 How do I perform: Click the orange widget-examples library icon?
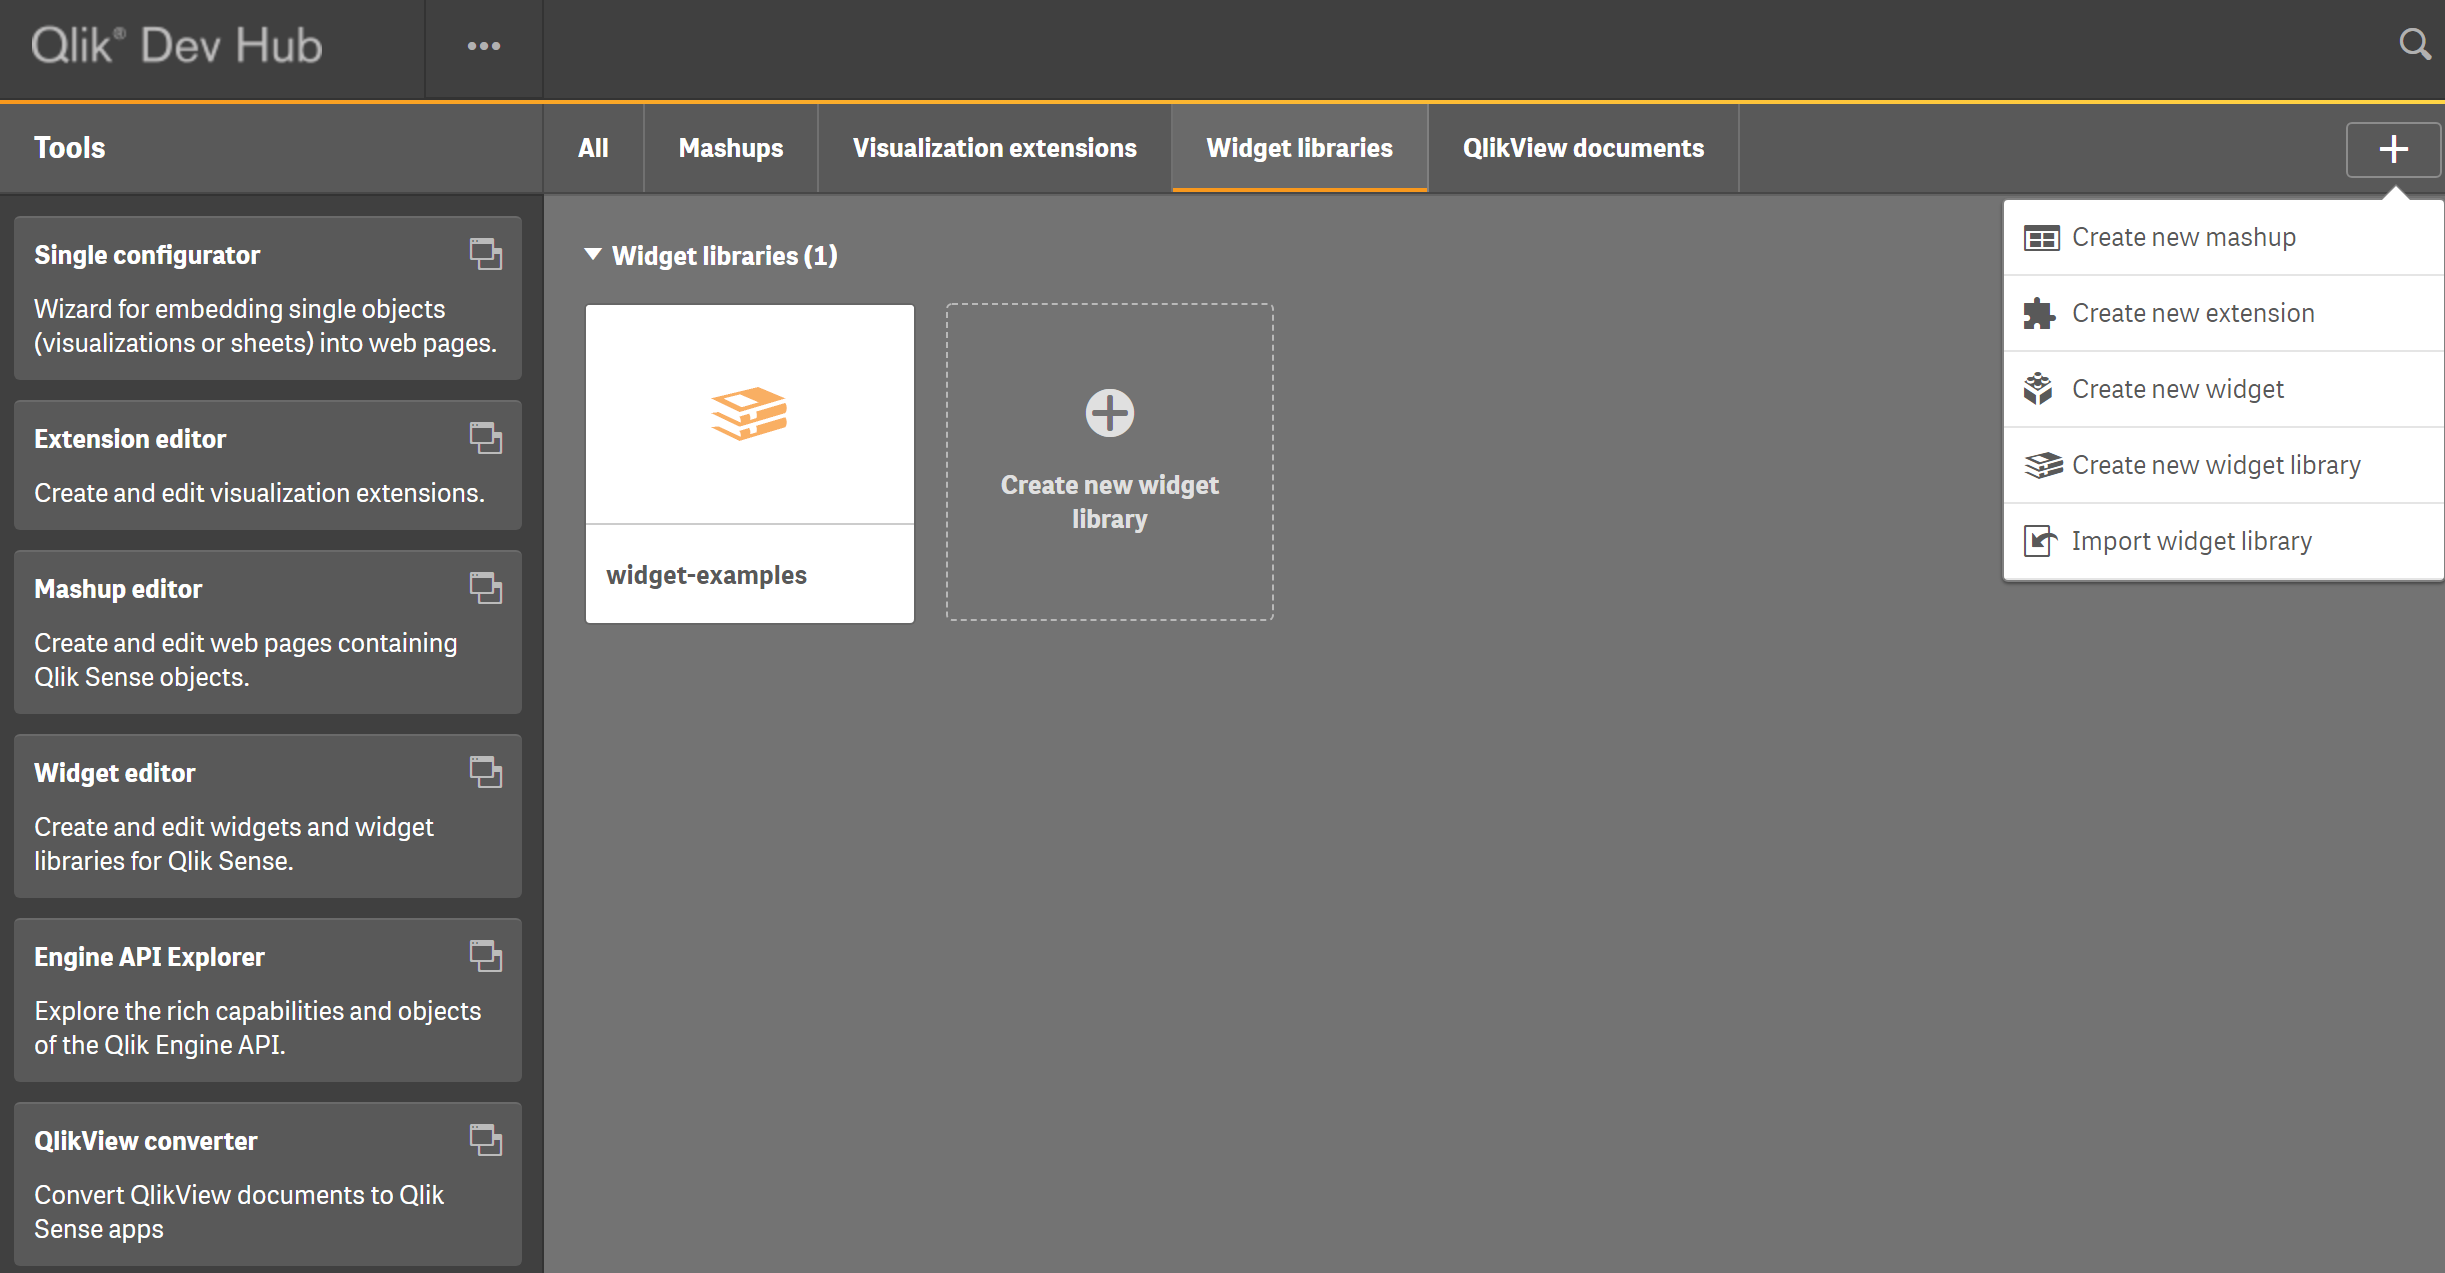coord(749,413)
